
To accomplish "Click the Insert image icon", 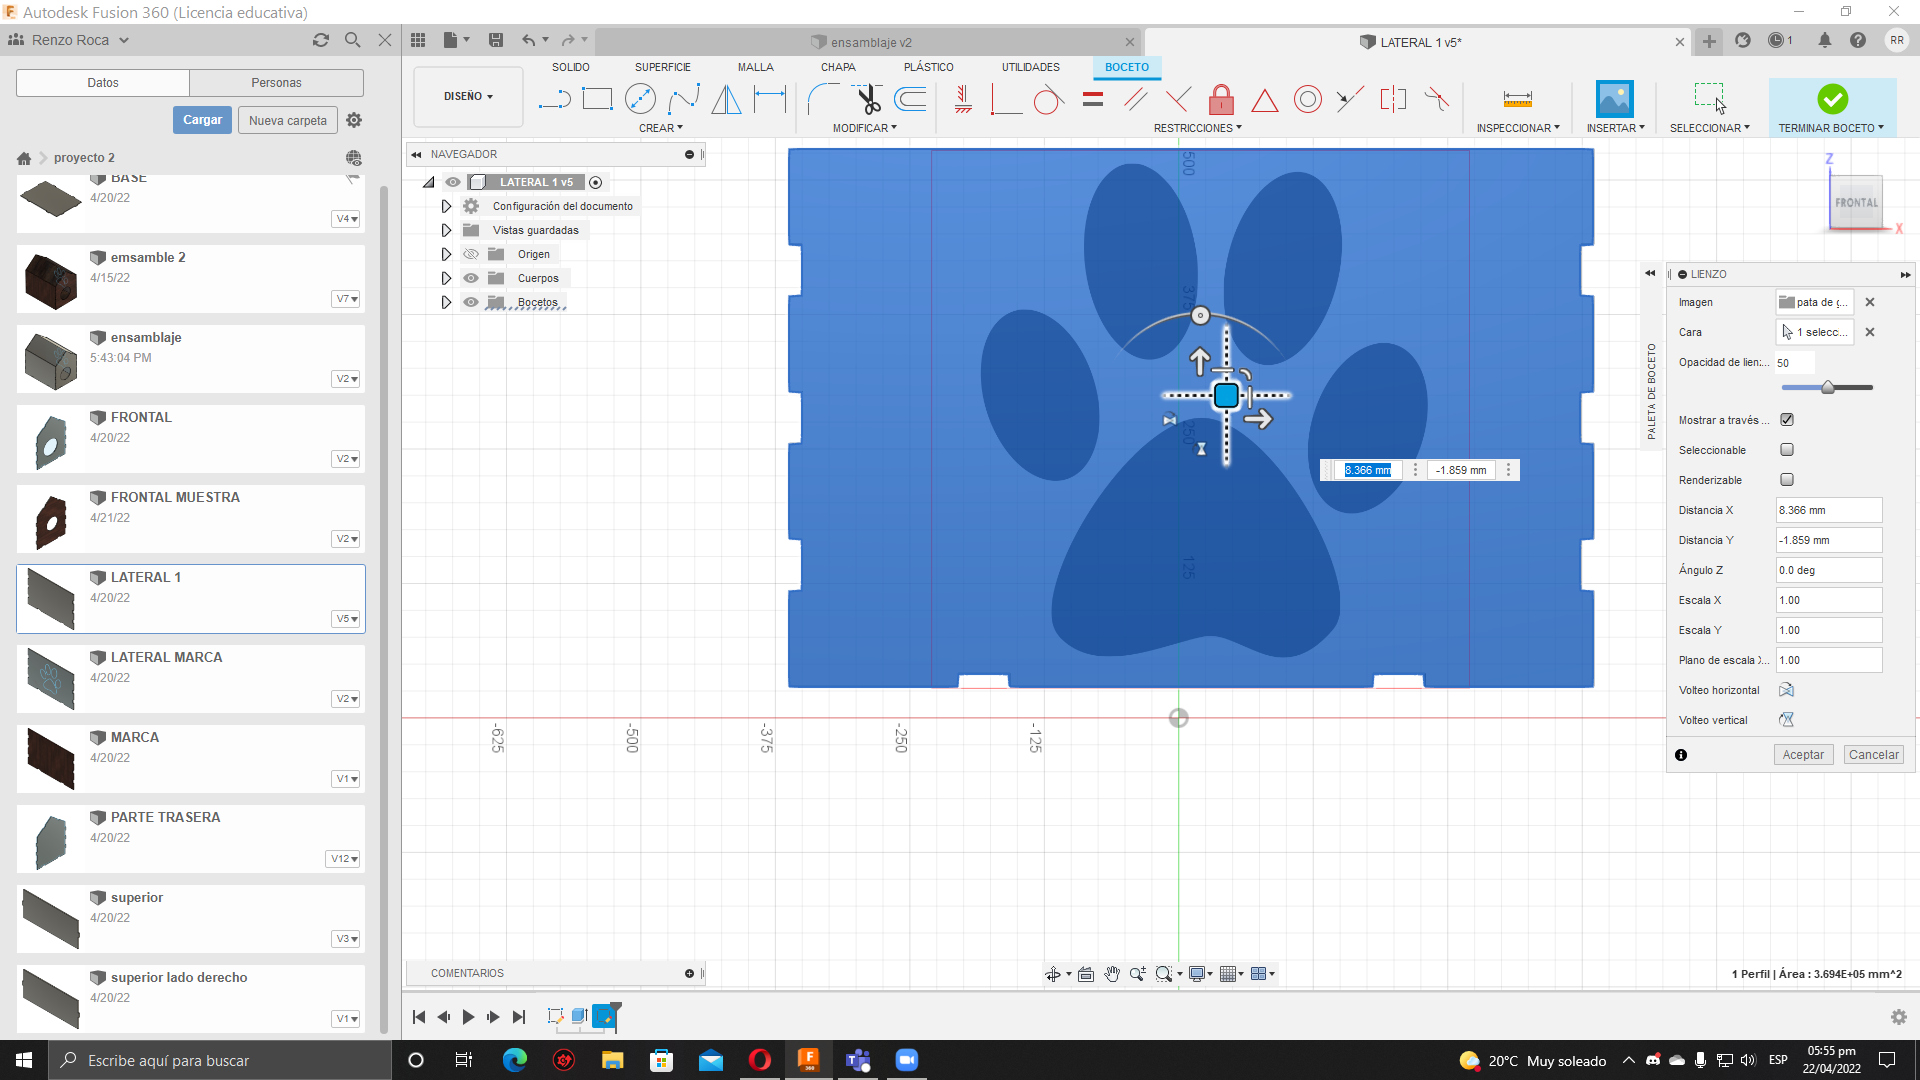I will [1614, 99].
